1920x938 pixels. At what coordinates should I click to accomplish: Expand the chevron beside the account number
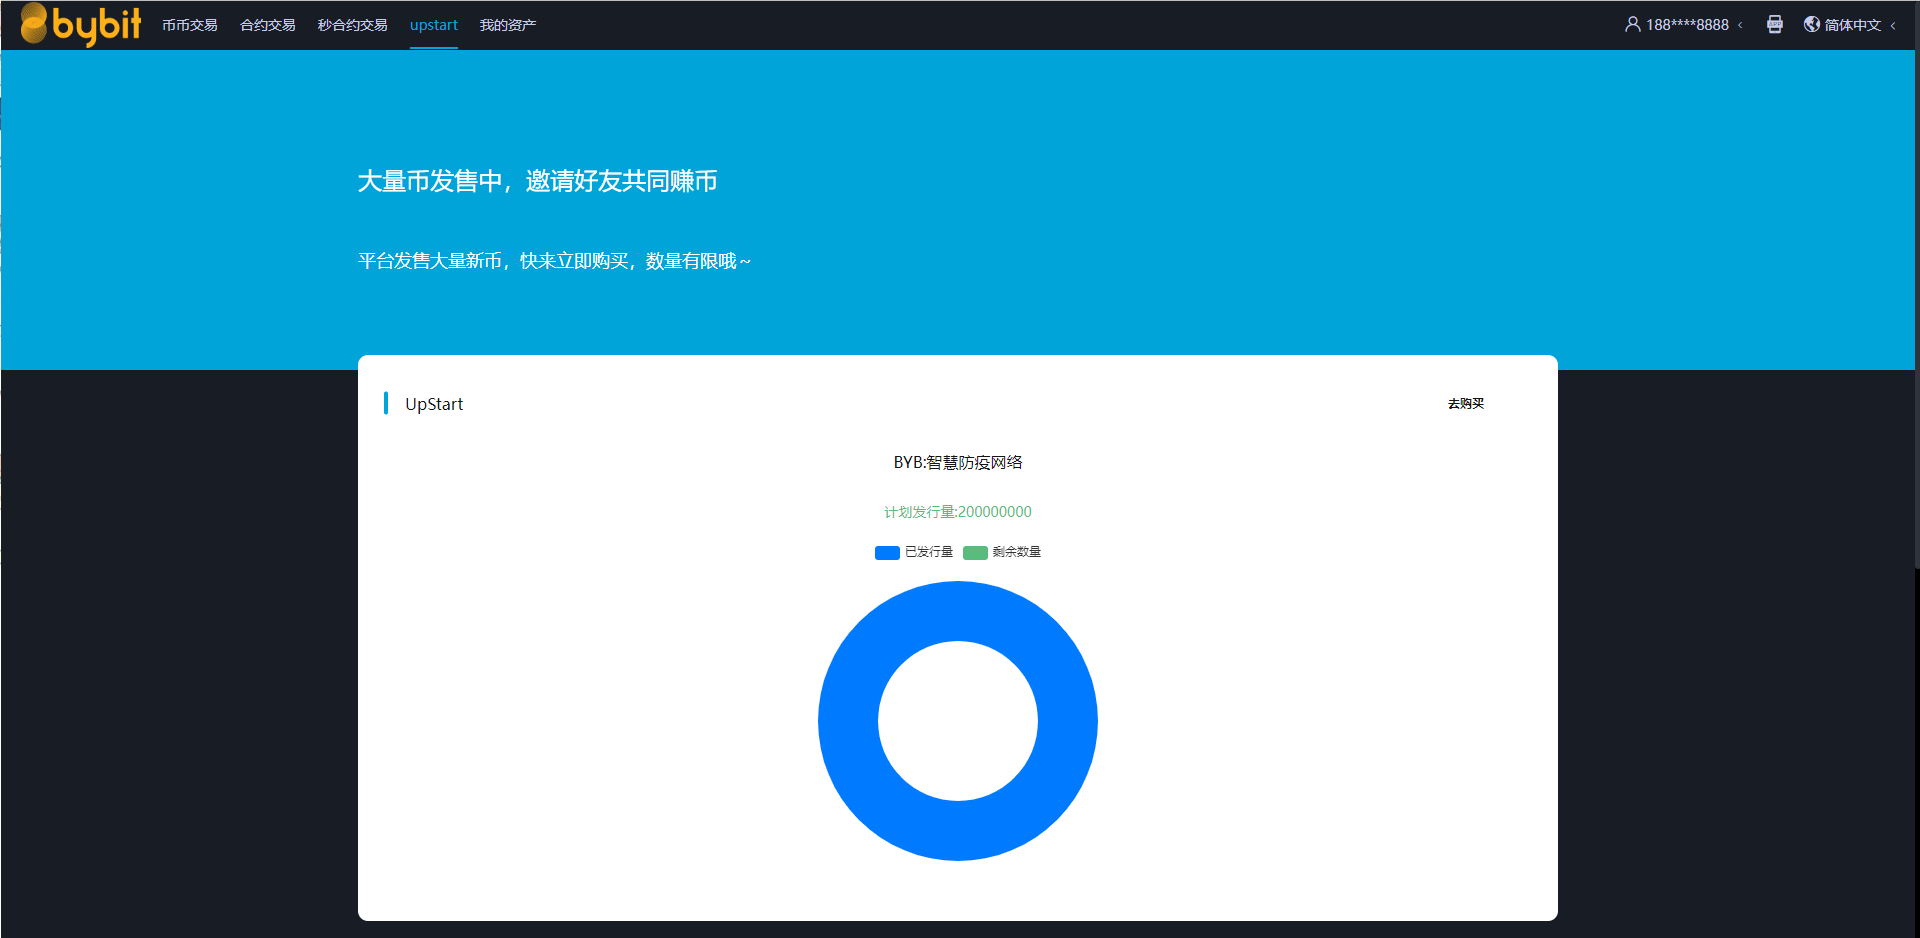click(x=1741, y=25)
